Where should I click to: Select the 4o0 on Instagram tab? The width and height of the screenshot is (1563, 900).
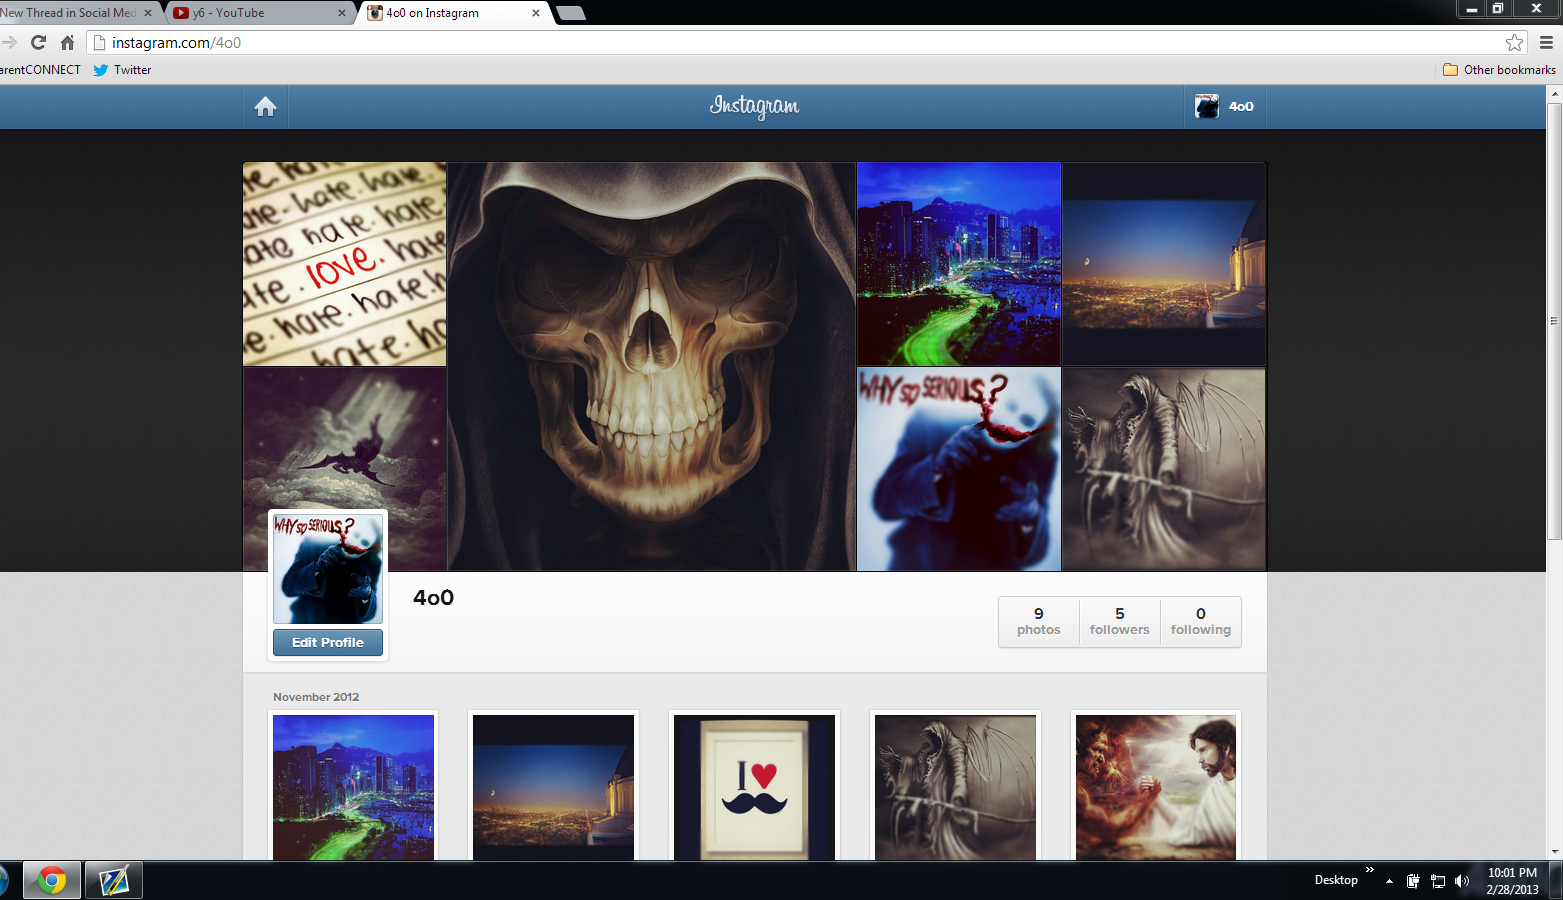(x=452, y=13)
